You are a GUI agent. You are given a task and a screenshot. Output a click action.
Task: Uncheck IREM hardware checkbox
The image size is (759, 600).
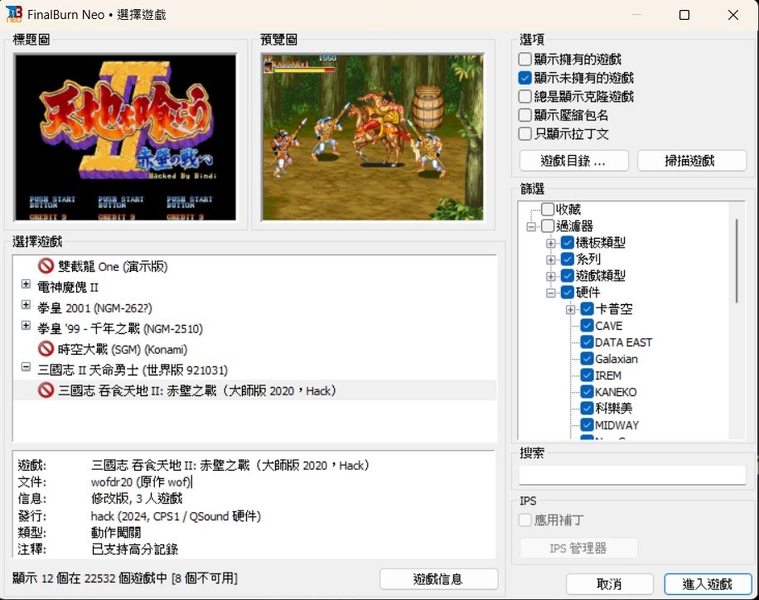tap(587, 375)
